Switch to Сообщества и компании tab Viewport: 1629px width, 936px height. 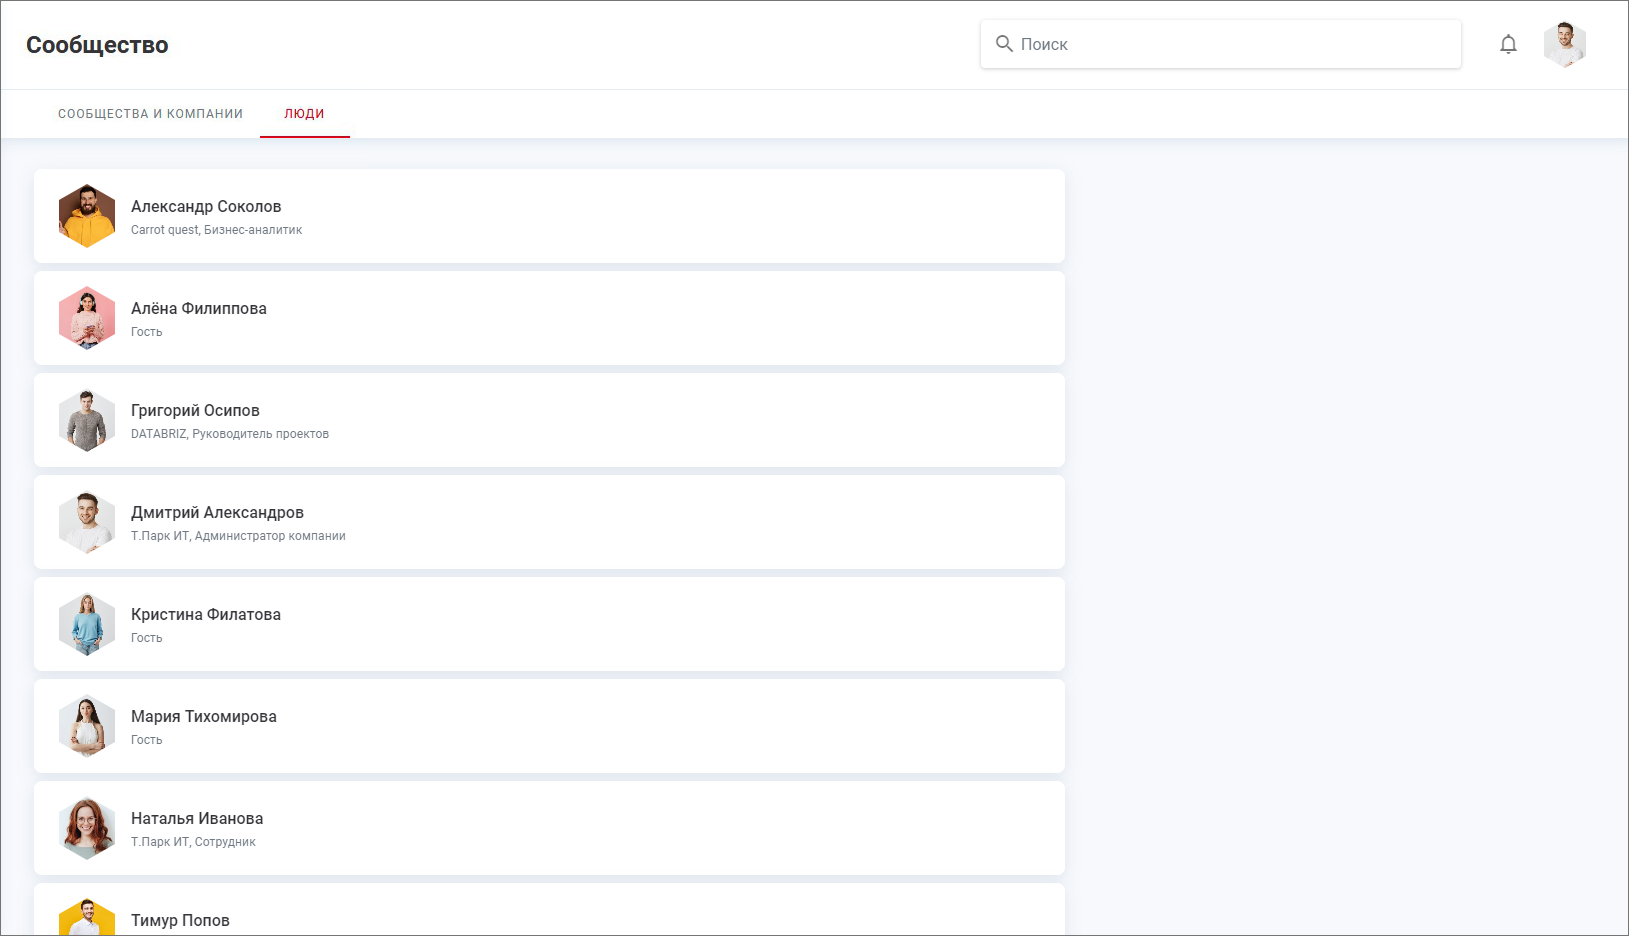click(150, 114)
